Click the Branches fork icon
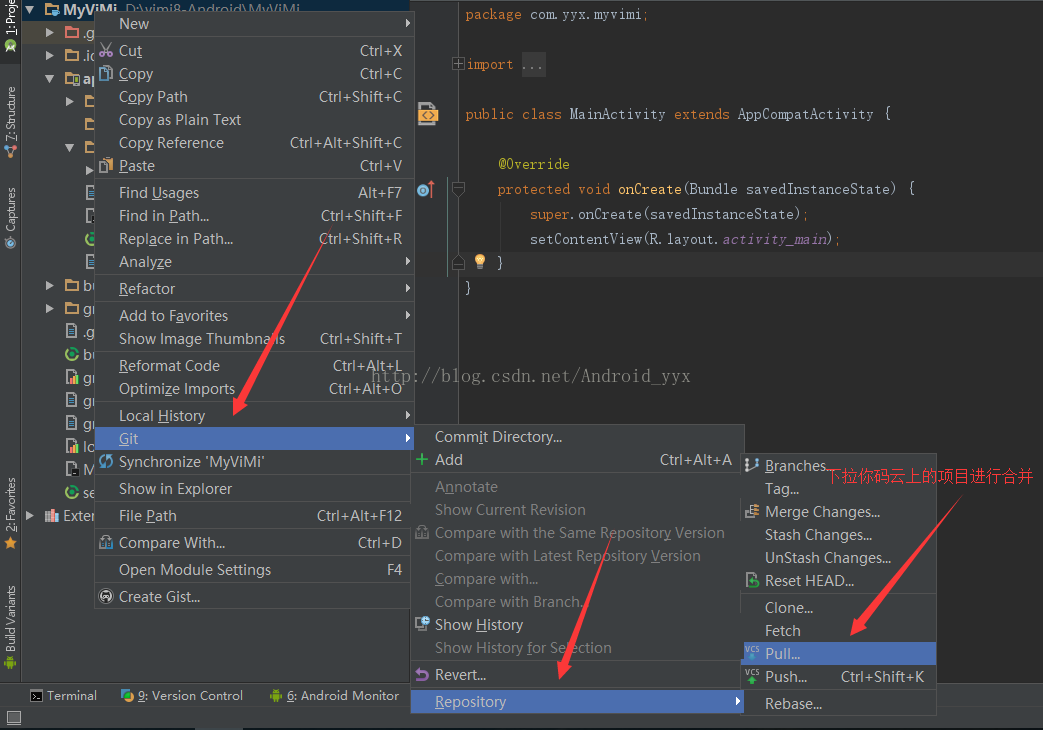The height and width of the screenshot is (730, 1043). [x=752, y=464]
